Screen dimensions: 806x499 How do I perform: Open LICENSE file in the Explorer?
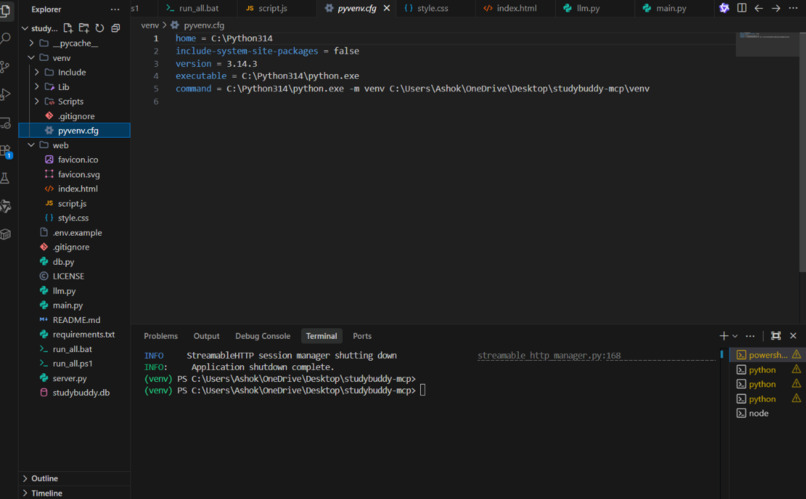pyautogui.click(x=74, y=276)
